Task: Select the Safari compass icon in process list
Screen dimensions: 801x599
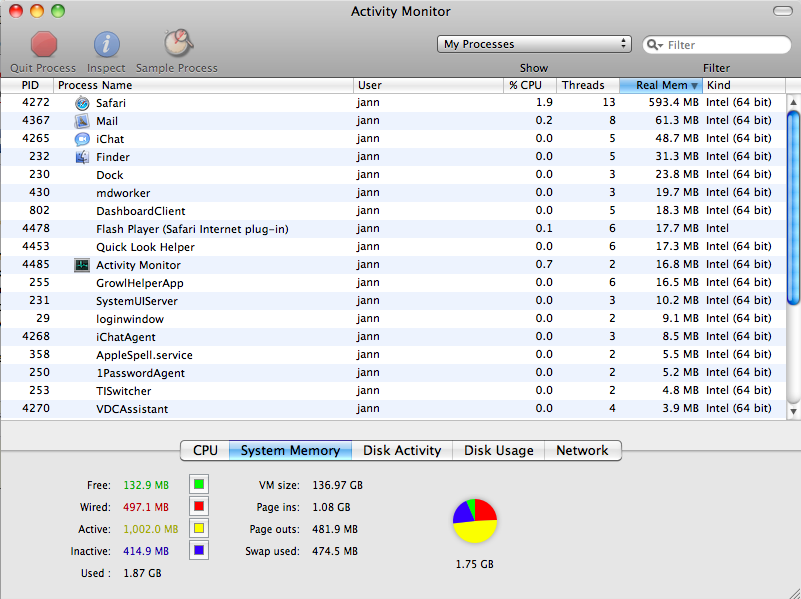Action: 82,103
